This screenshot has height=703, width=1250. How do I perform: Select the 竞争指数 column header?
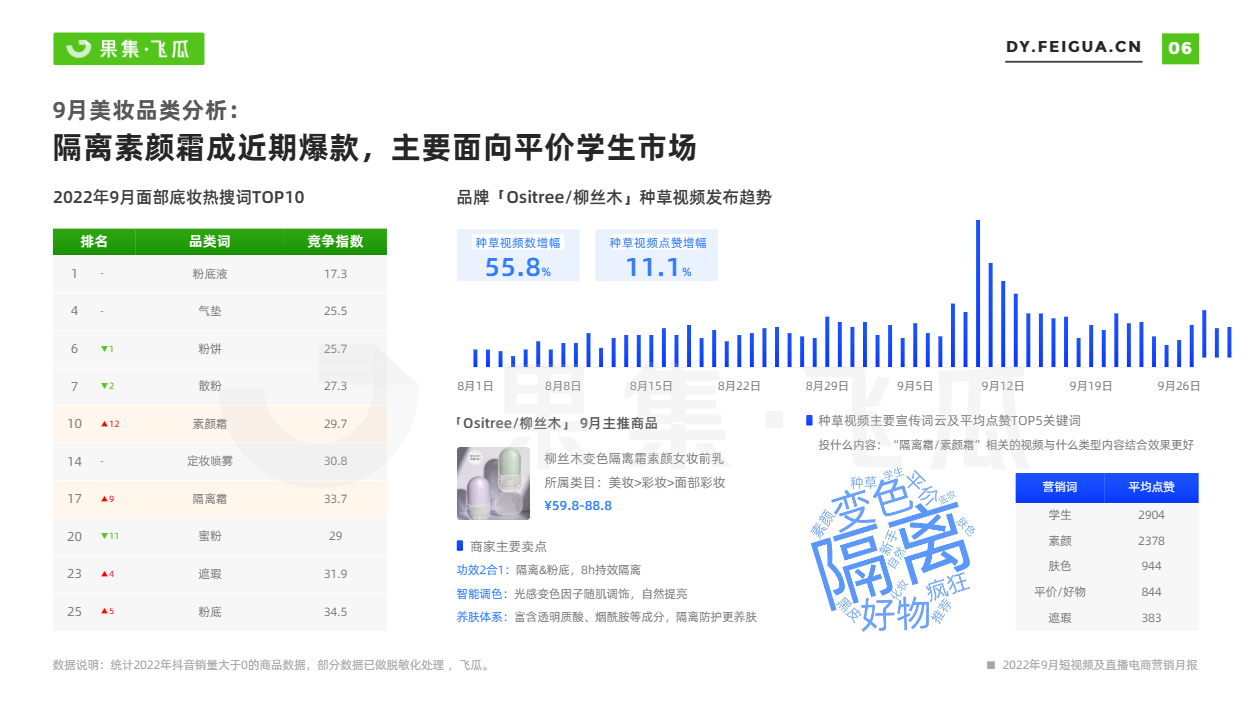[x=335, y=242]
